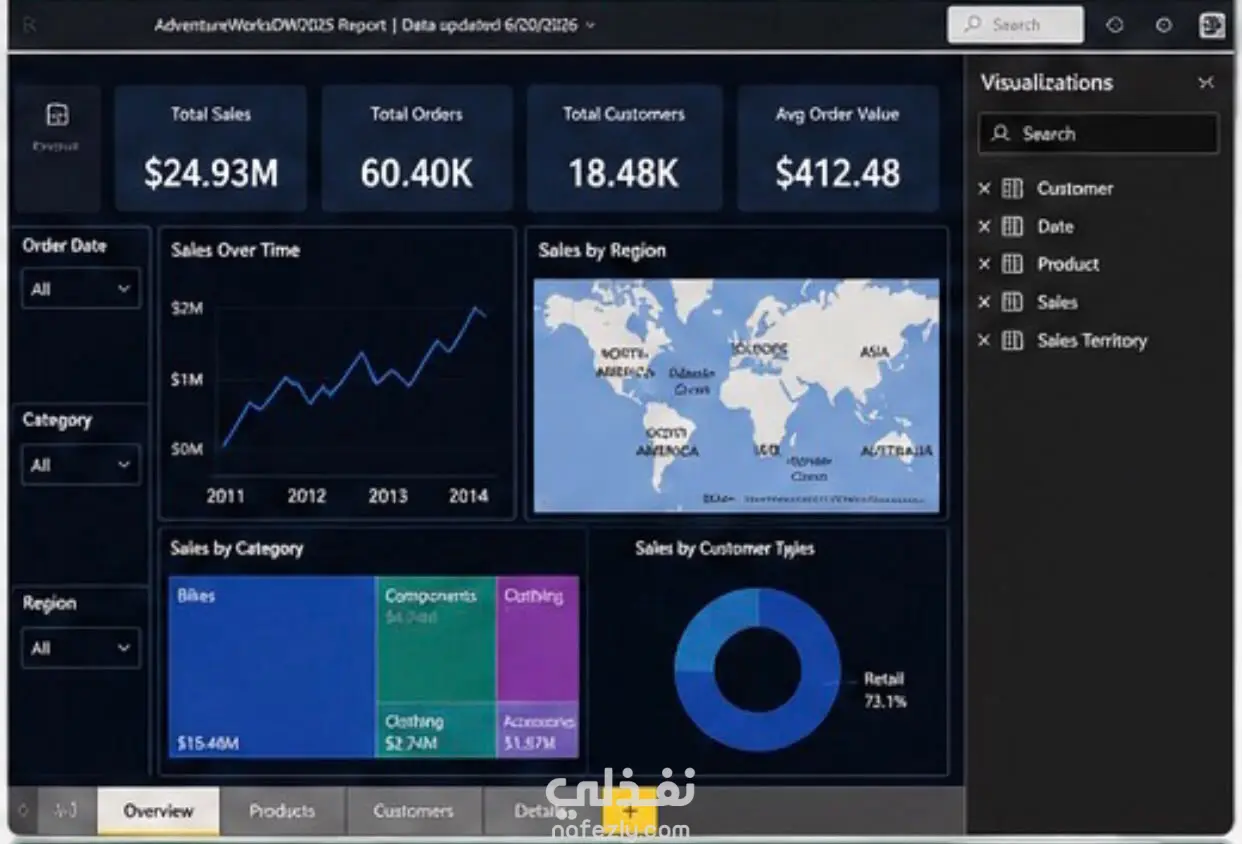Click the $2M label on sales axis
This screenshot has width=1242, height=844.
pos(187,309)
